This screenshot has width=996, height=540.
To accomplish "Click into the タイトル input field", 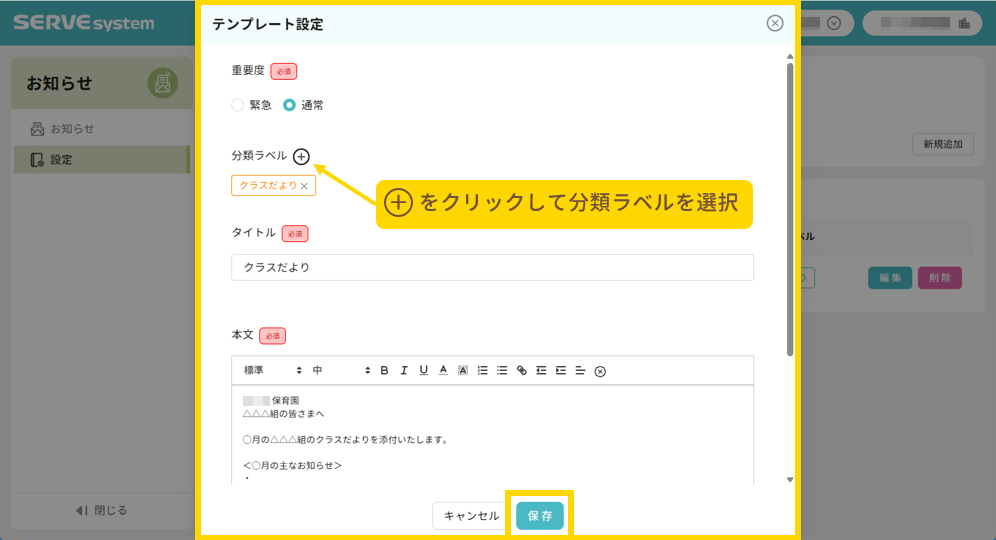I will [492, 268].
